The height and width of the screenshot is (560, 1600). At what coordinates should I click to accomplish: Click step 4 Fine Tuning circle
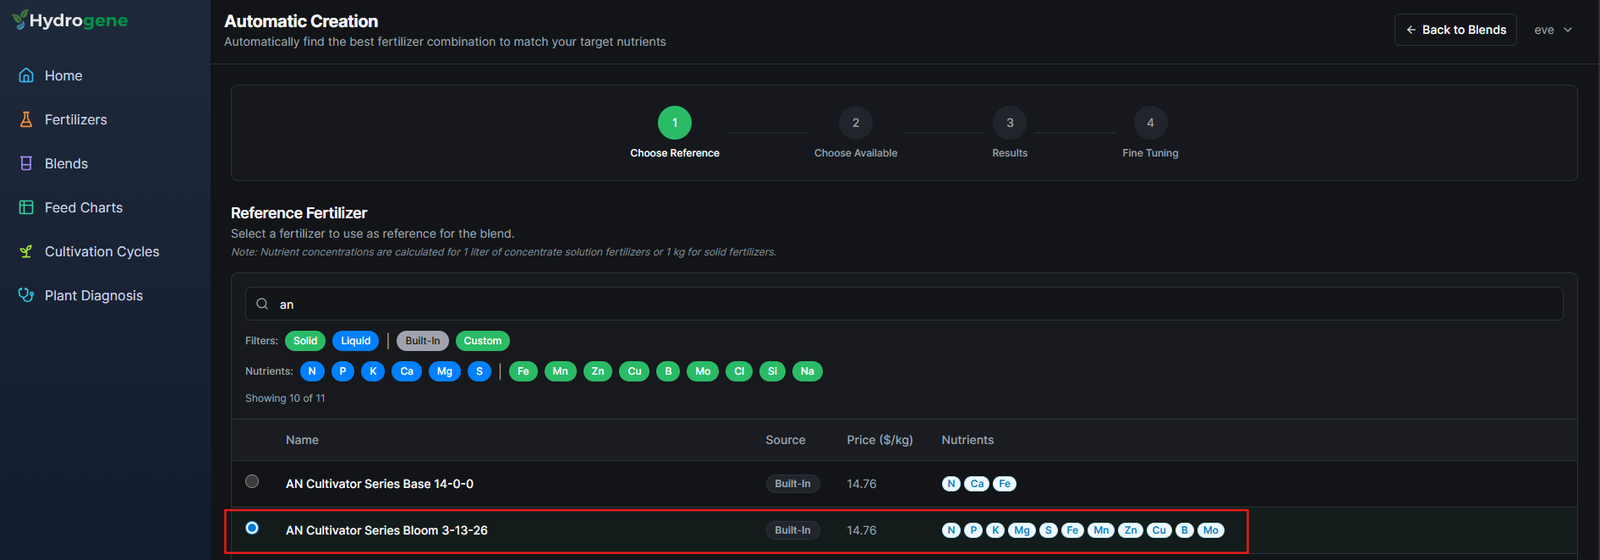(1150, 123)
